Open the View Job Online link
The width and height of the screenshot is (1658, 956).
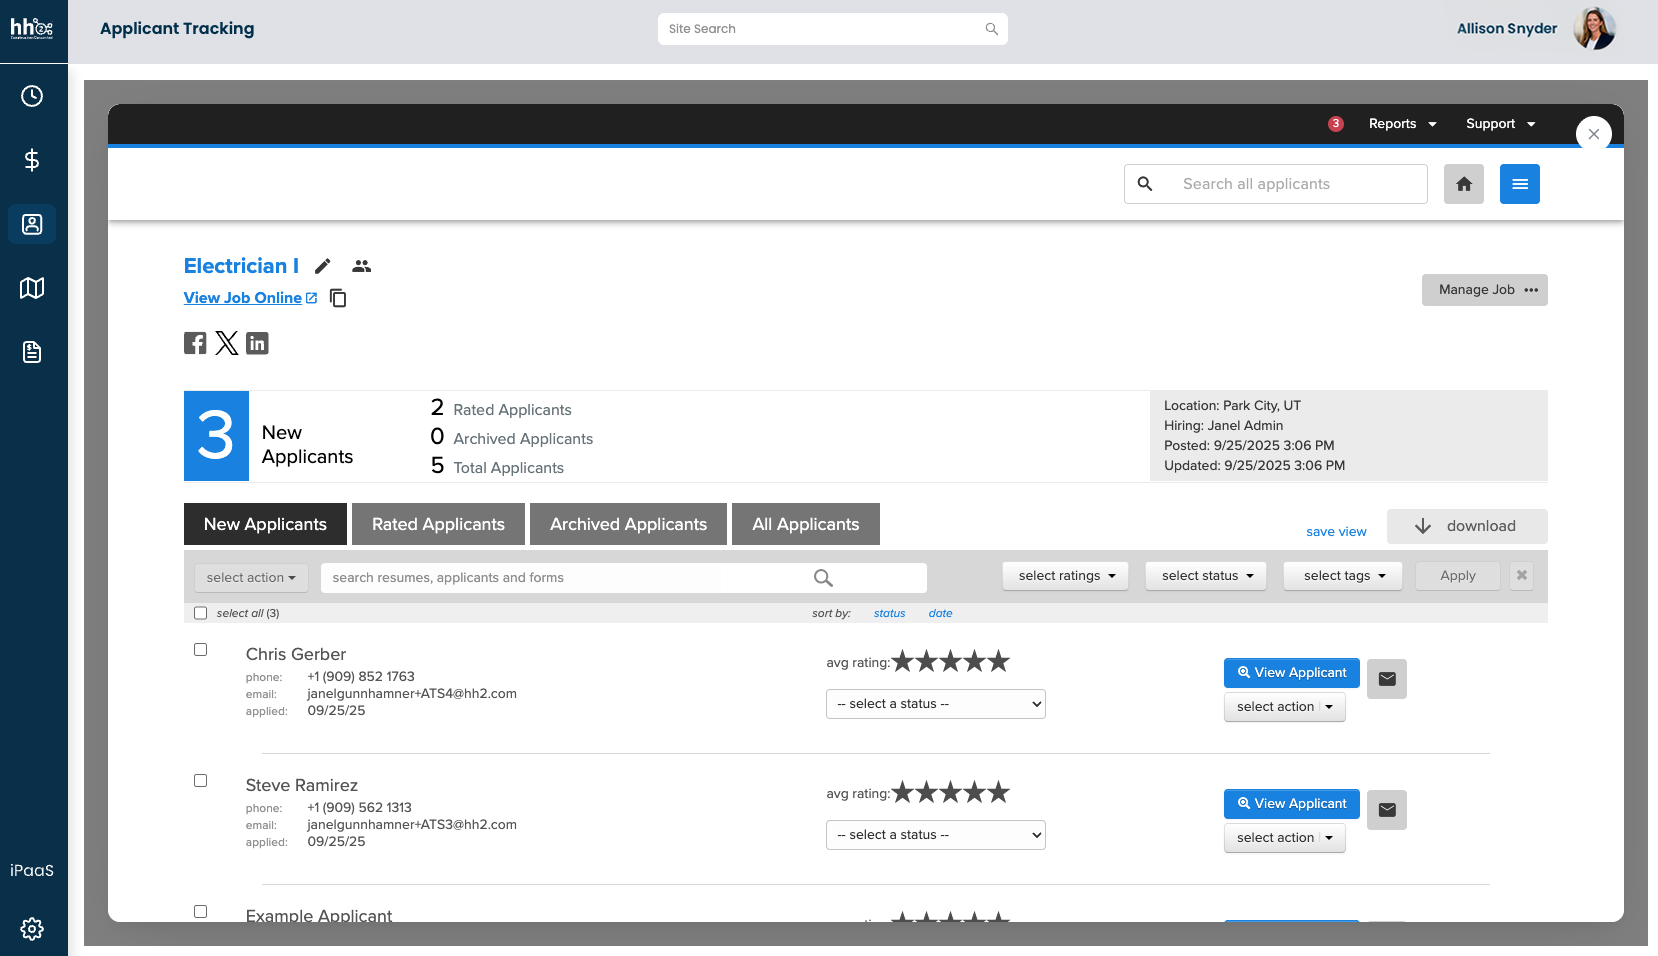click(243, 298)
